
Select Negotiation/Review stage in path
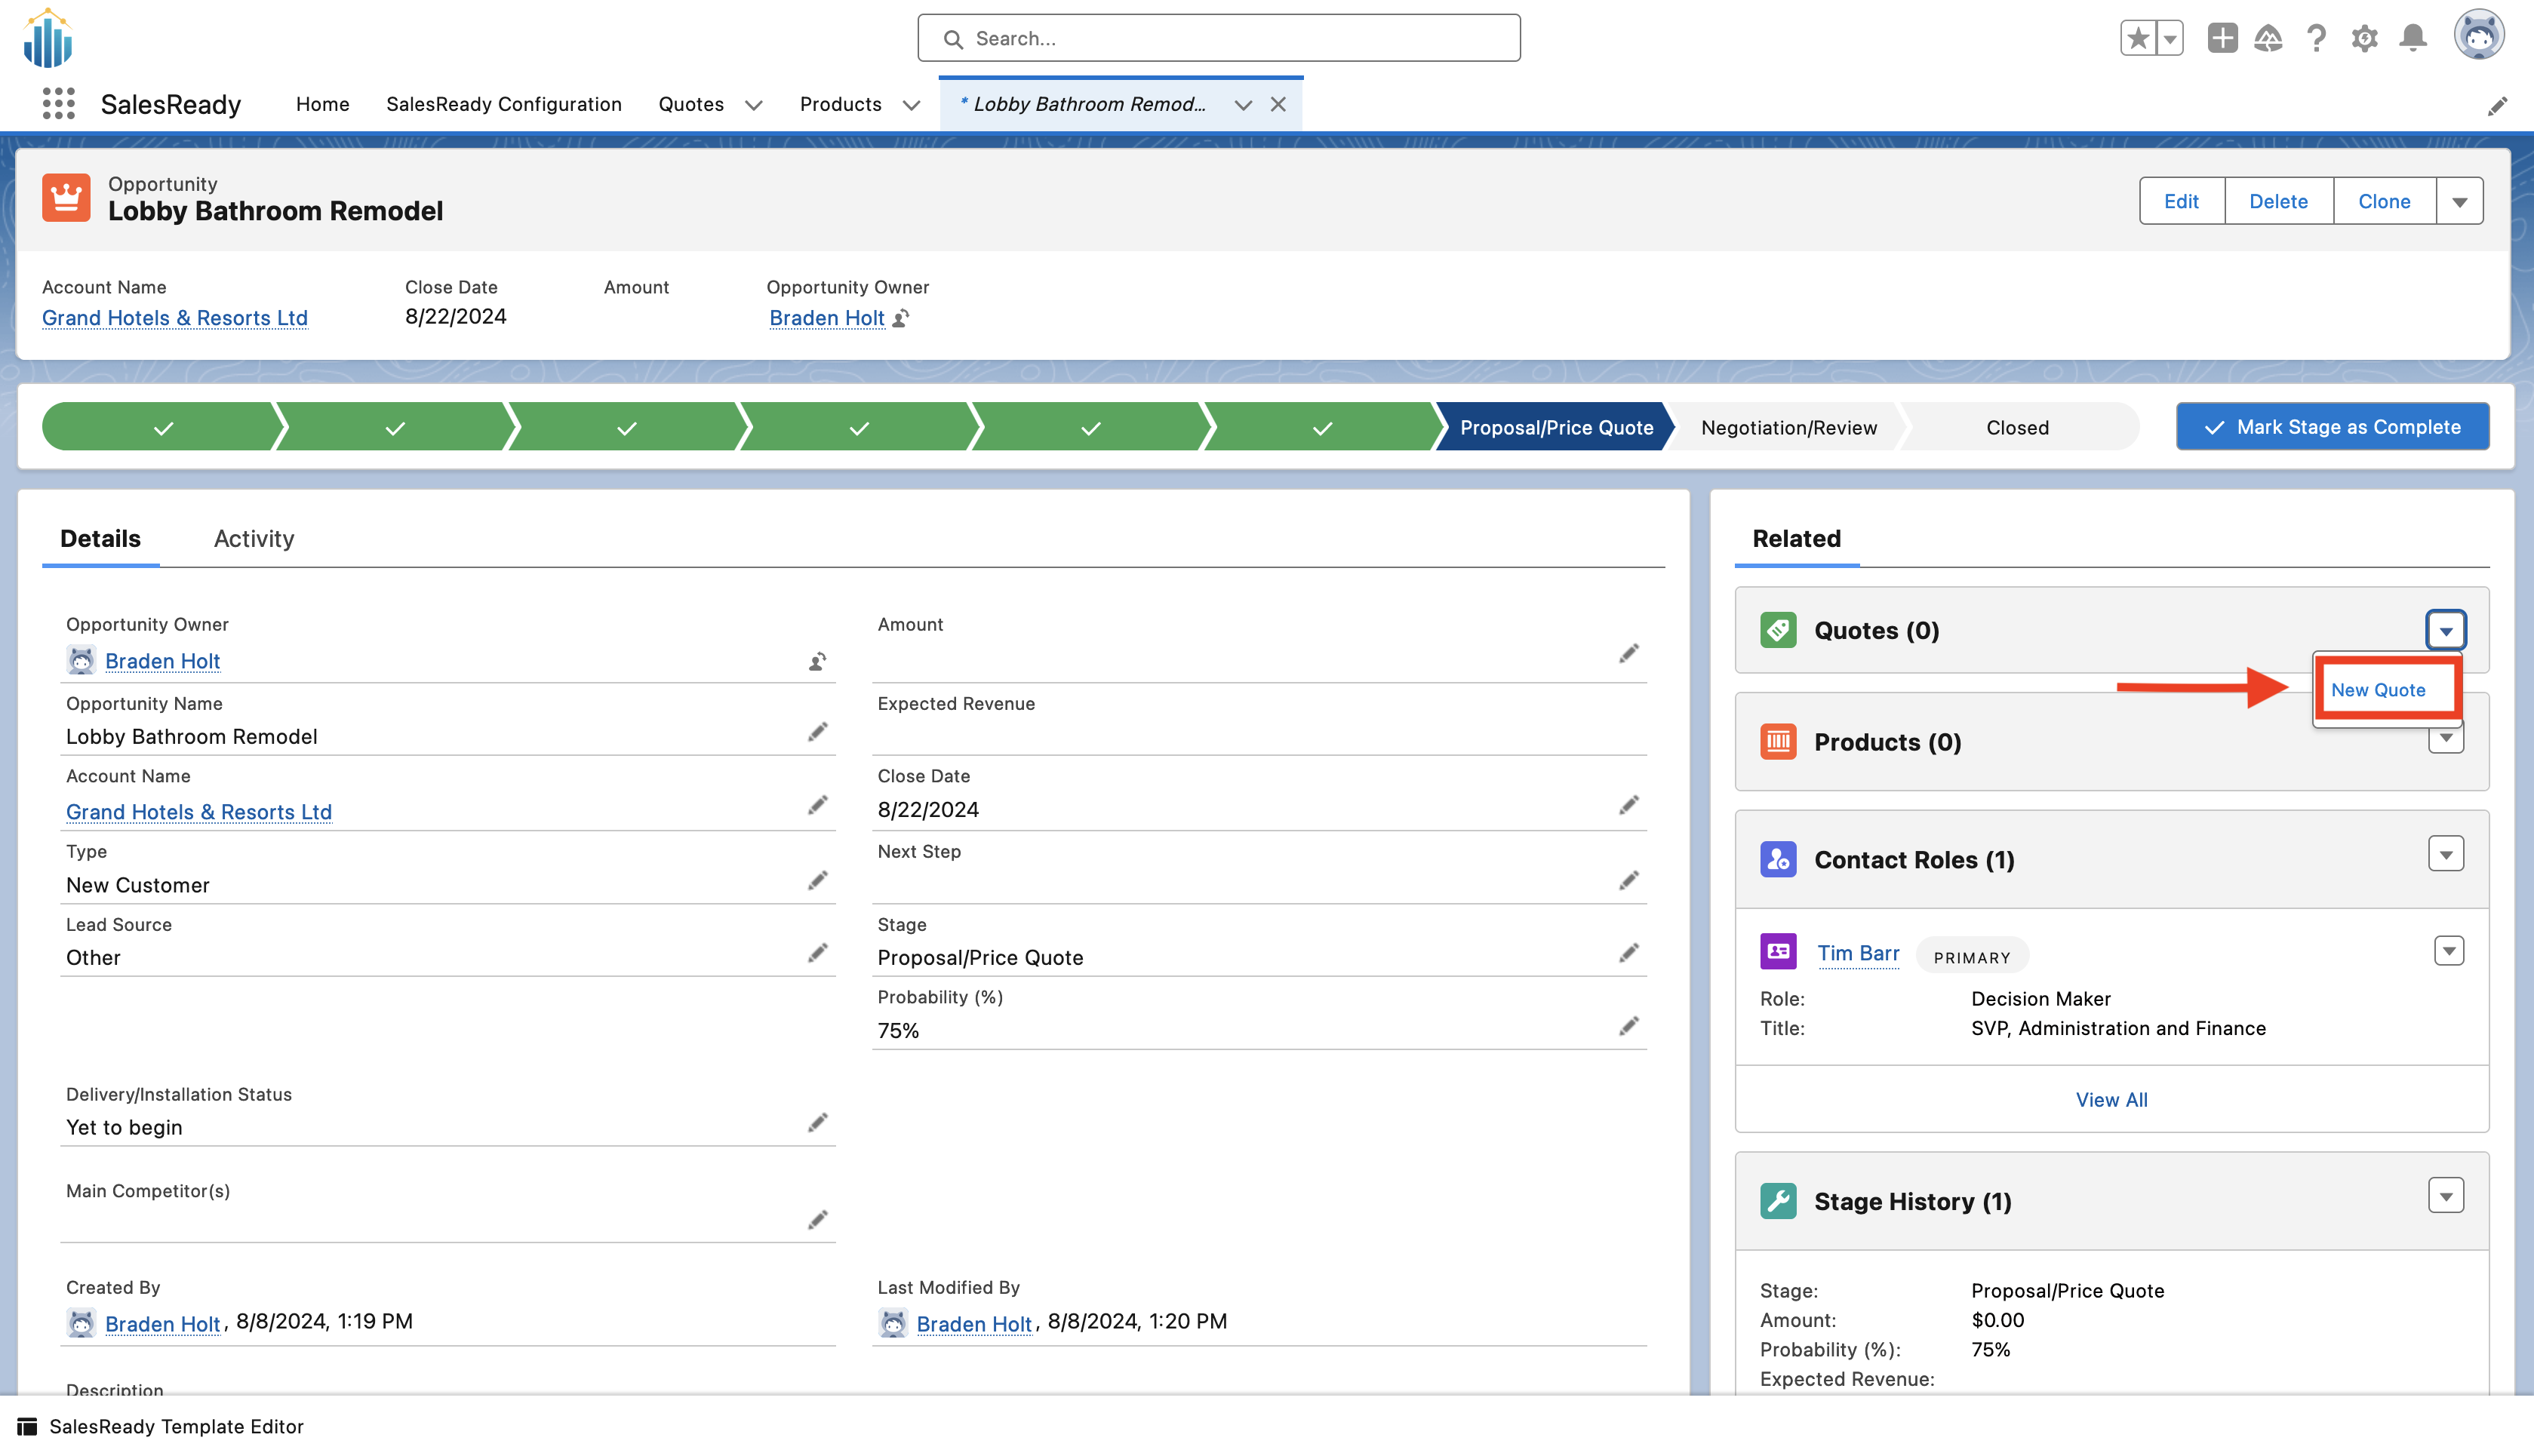tap(1788, 428)
